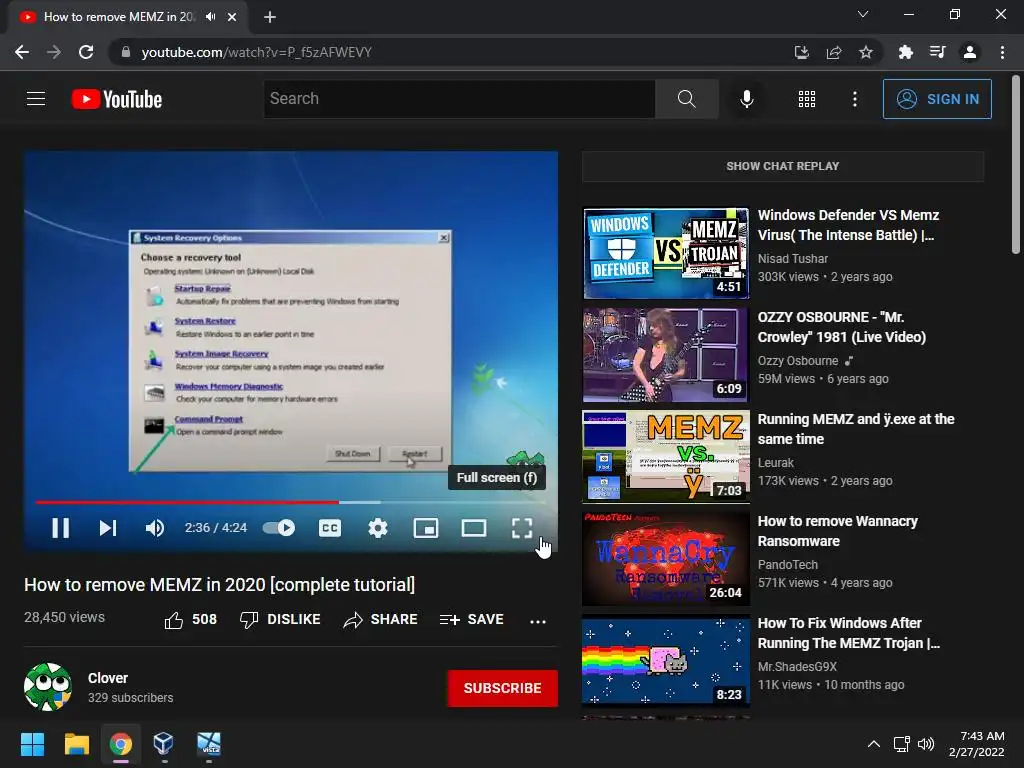Go forward in browser history
Screen dimensions: 1024x768
[54, 52]
